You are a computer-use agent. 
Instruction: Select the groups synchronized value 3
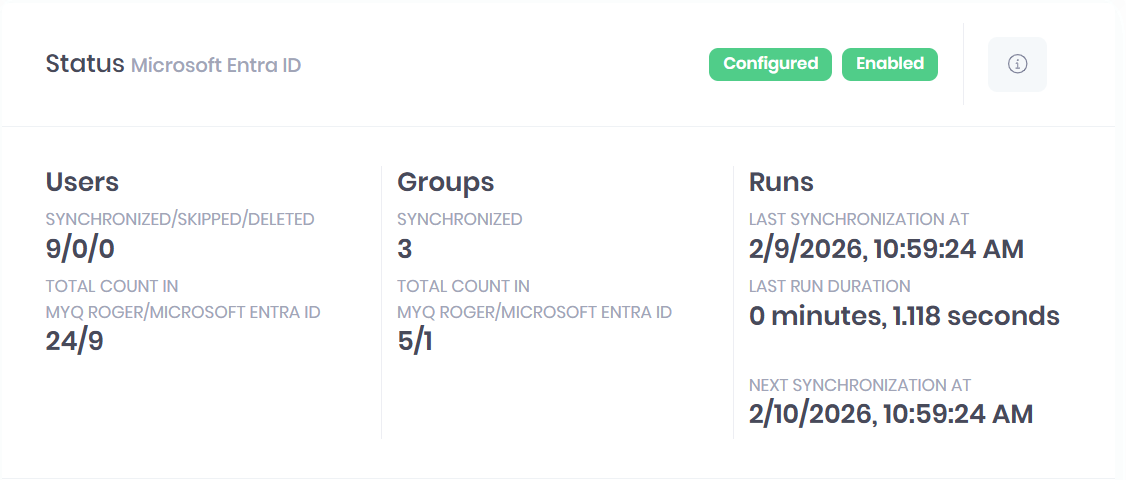pyautogui.click(x=405, y=249)
